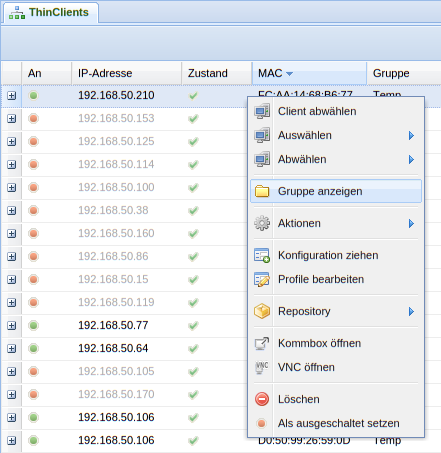Switch to the ThinClients tab

(x=50, y=13)
